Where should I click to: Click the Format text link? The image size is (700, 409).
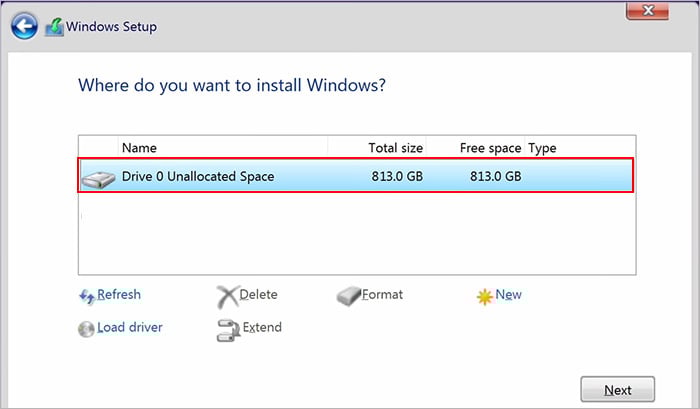(x=383, y=295)
